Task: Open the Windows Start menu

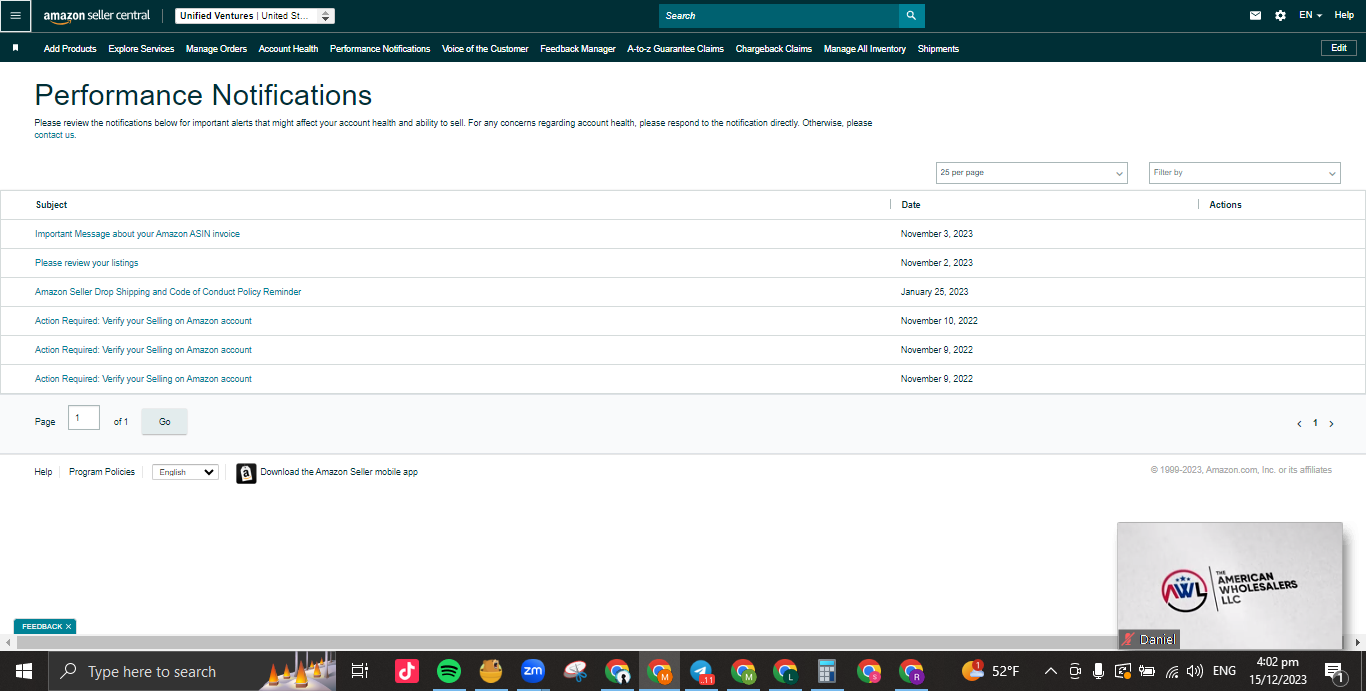Action: pos(23,671)
